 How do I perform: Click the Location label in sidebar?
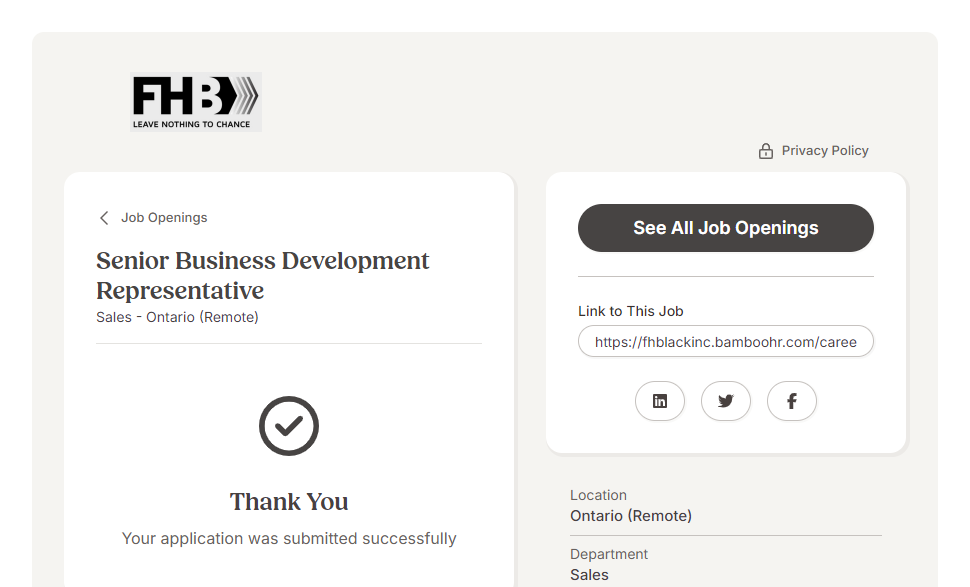click(598, 495)
